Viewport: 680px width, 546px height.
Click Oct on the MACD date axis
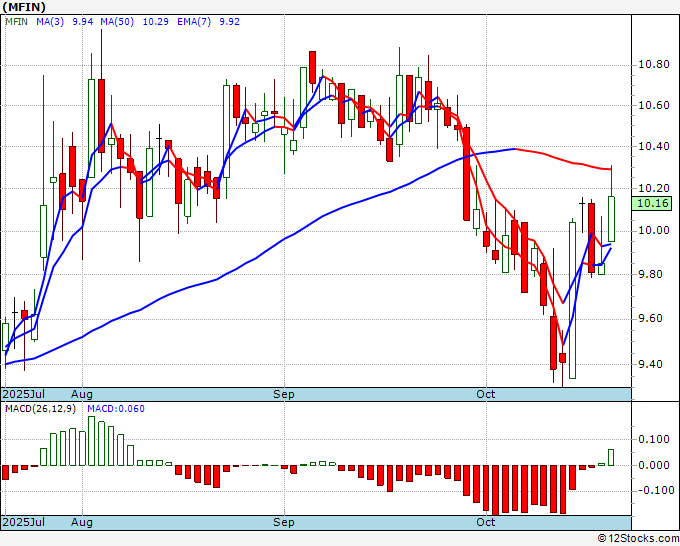pyautogui.click(x=486, y=522)
